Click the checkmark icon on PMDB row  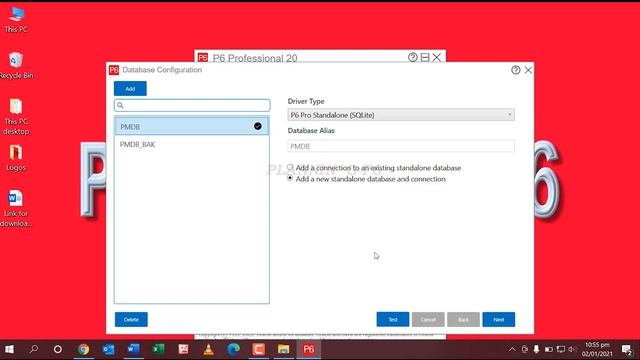[x=258, y=126]
